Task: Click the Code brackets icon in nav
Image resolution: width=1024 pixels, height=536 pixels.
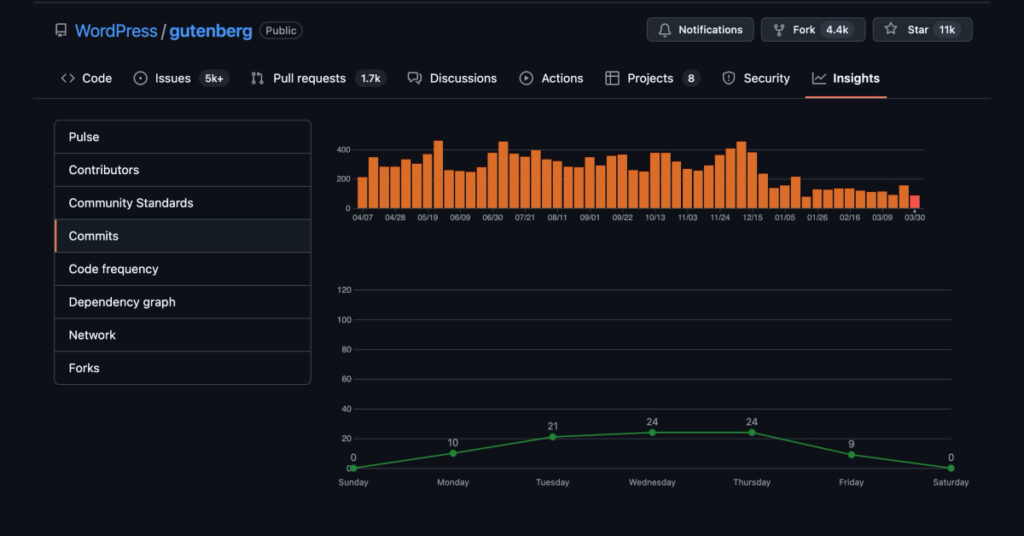Action: click(68, 78)
